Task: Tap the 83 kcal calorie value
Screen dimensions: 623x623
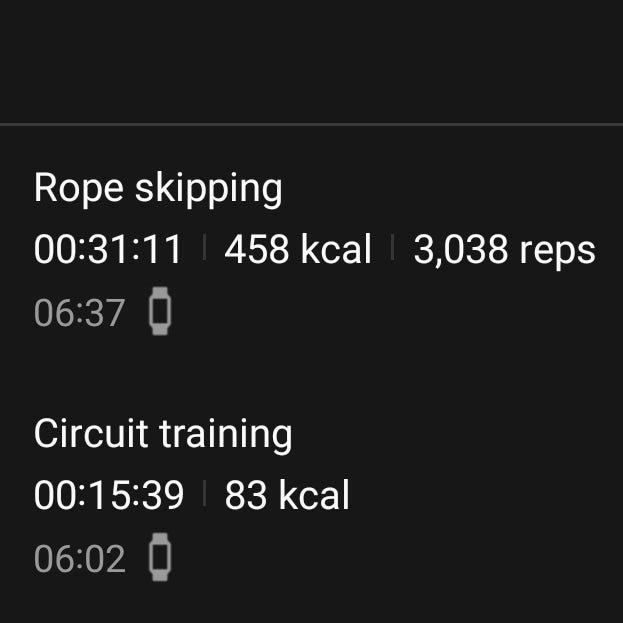Action: pyautogui.click(x=287, y=496)
